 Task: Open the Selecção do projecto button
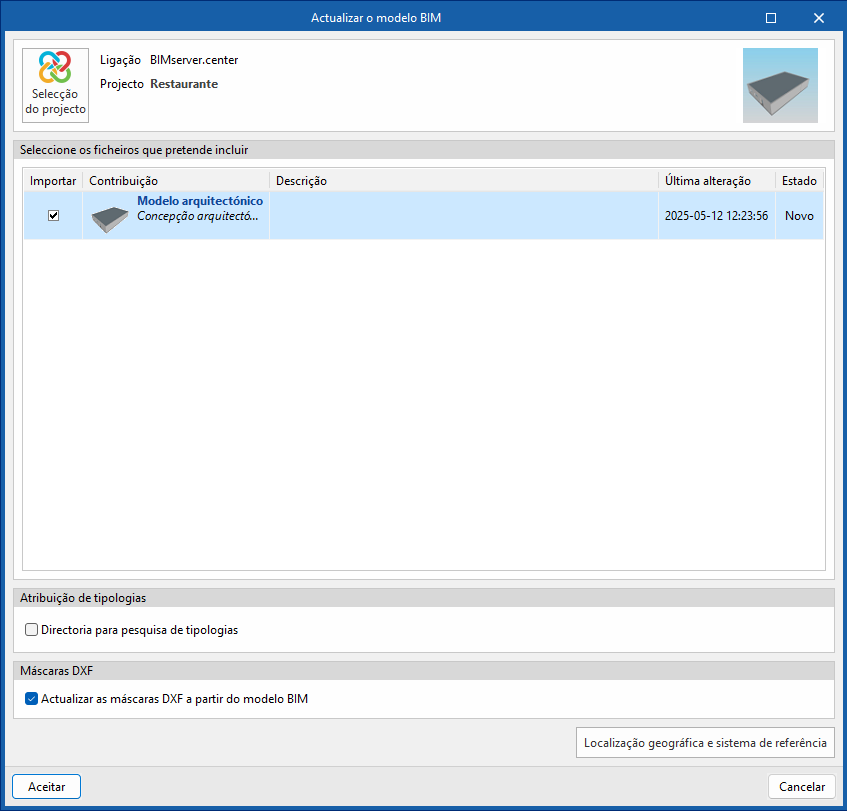click(55, 85)
